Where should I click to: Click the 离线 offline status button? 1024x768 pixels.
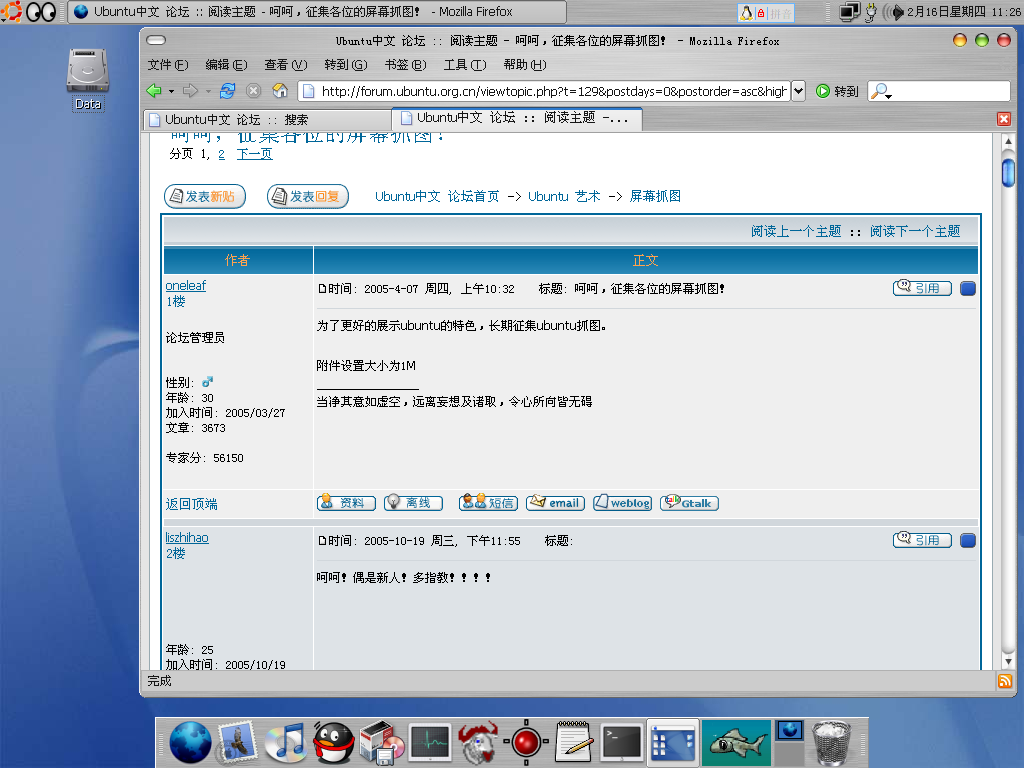tap(413, 503)
